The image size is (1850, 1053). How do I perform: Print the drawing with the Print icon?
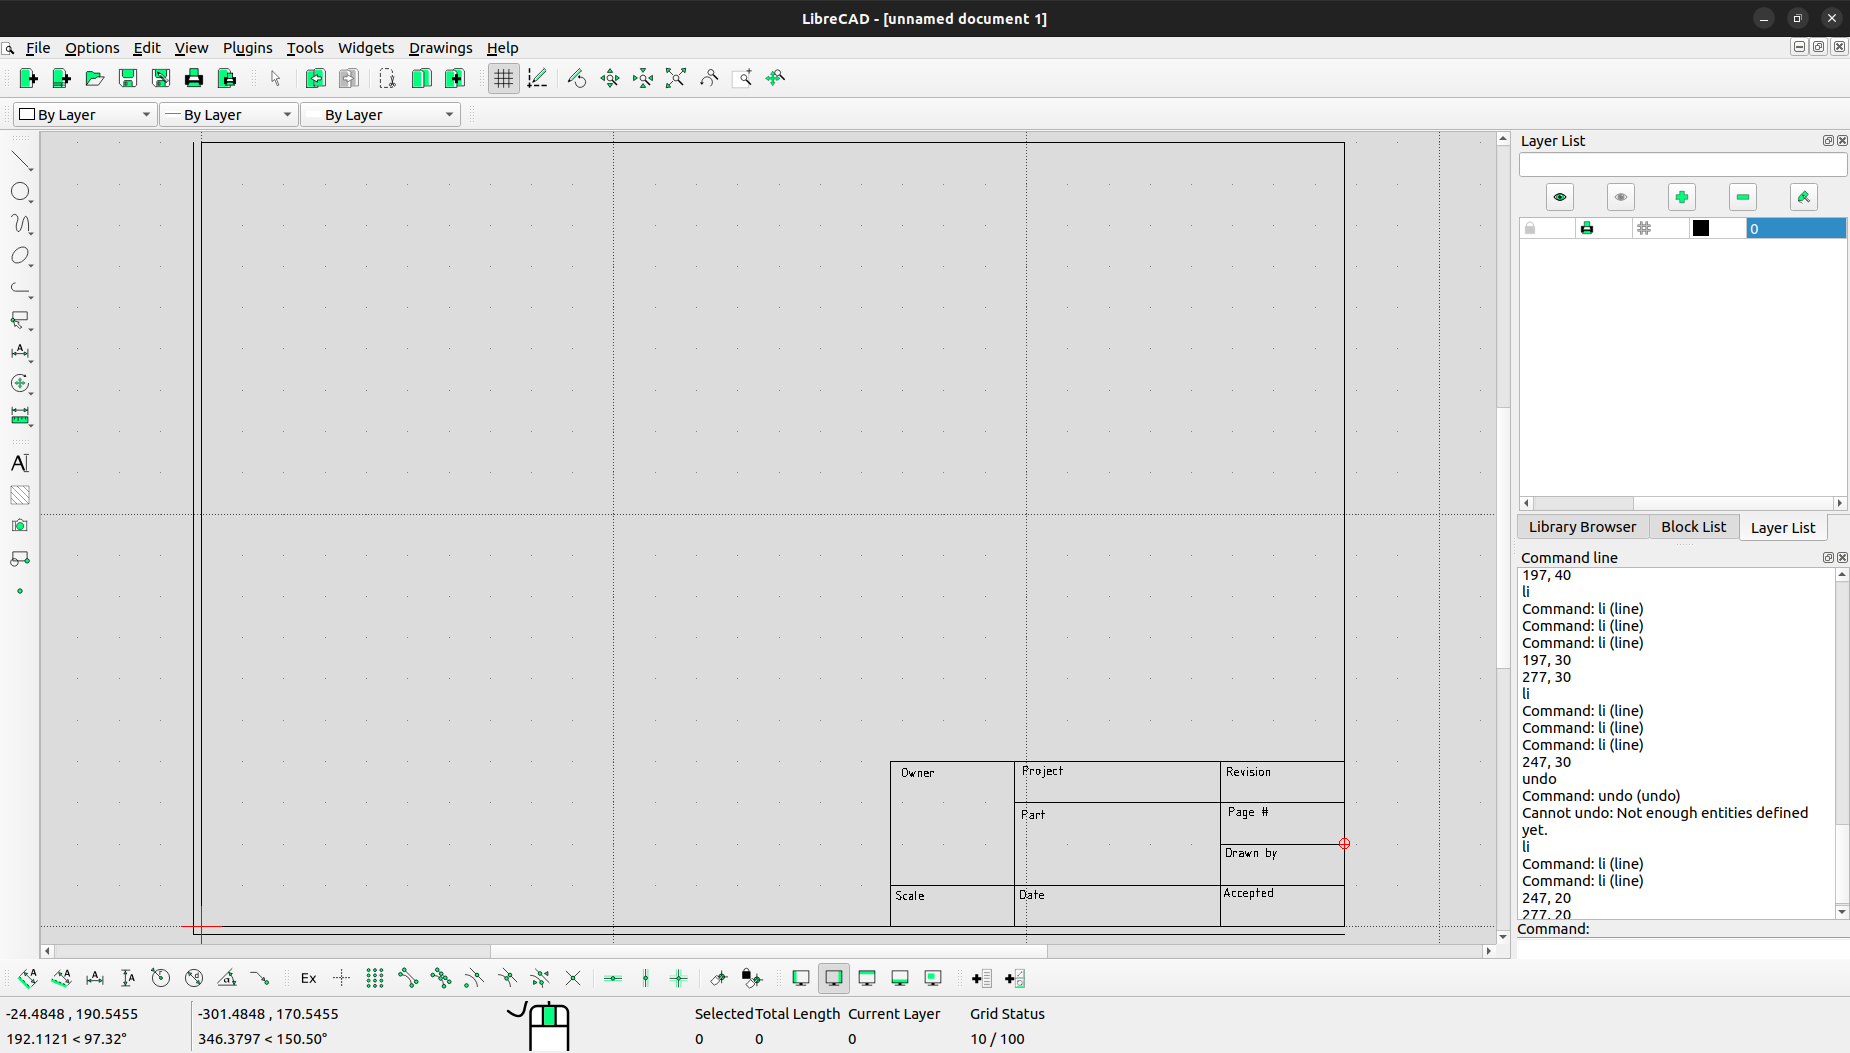tap(193, 78)
